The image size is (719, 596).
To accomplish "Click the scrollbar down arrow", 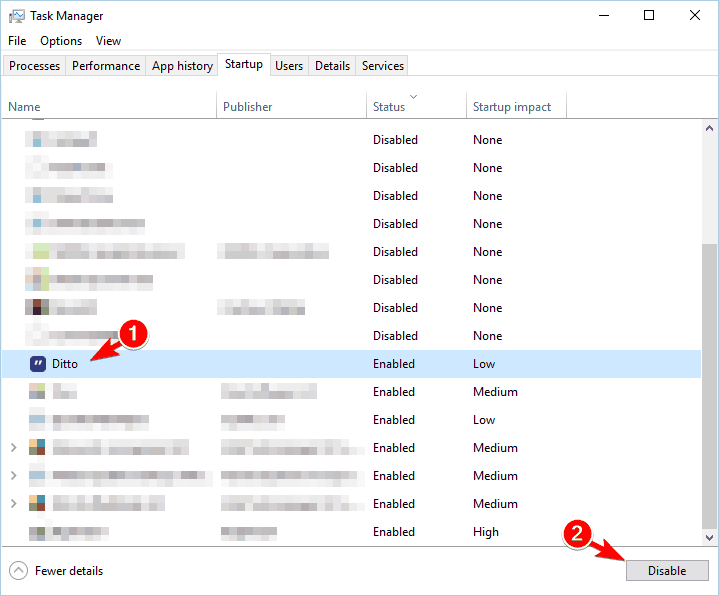I will tap(709, 538).
